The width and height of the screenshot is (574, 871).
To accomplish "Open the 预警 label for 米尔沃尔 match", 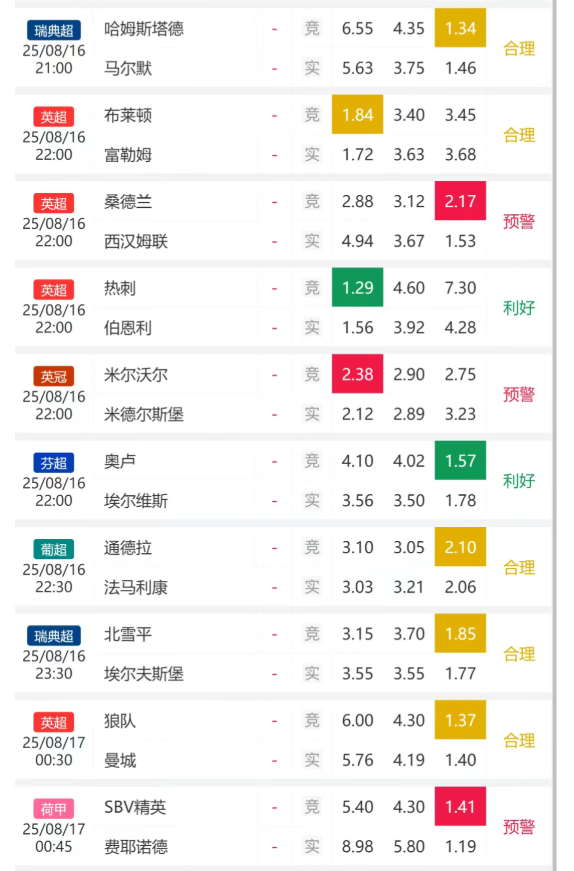I will (x=519, y=394).
